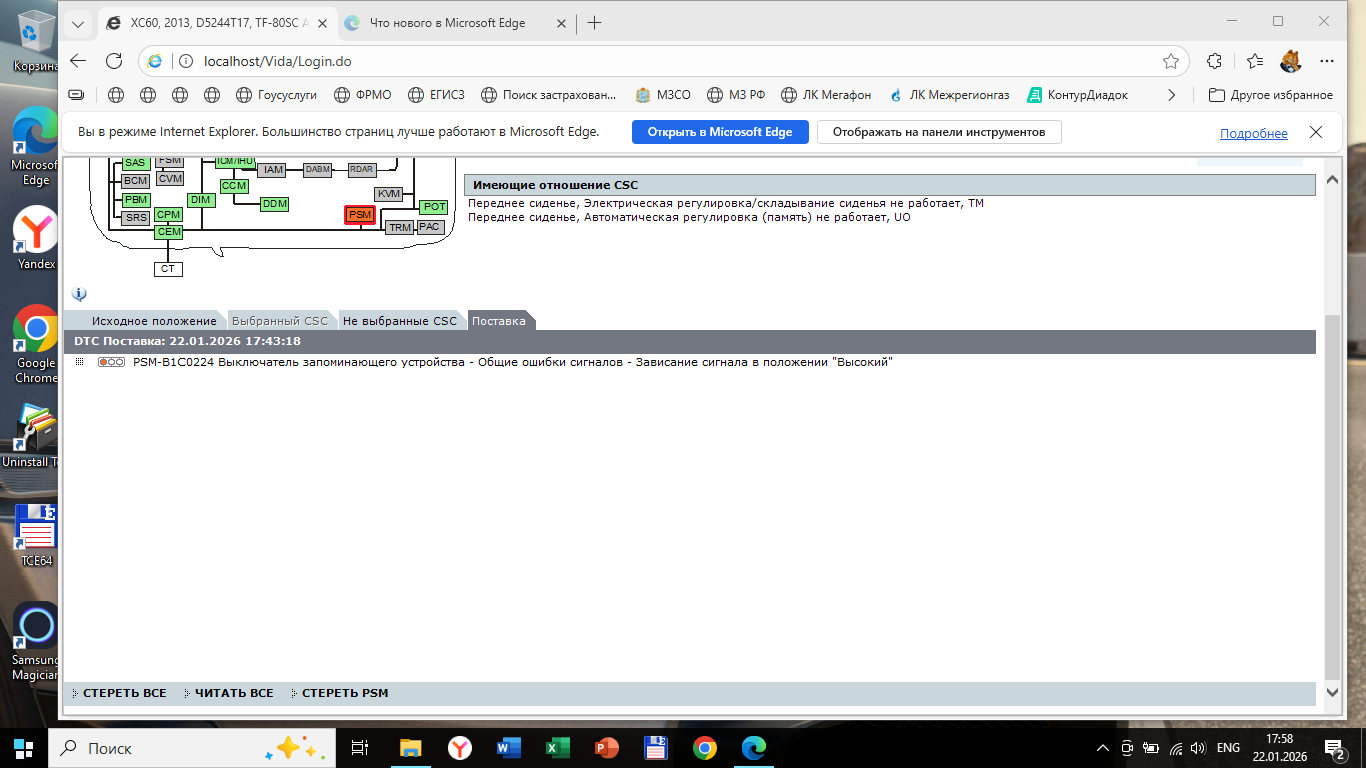Select the CEM module in network diagram
The width and height of the screenshot is (1366, 768).
(x=168, y=232)
